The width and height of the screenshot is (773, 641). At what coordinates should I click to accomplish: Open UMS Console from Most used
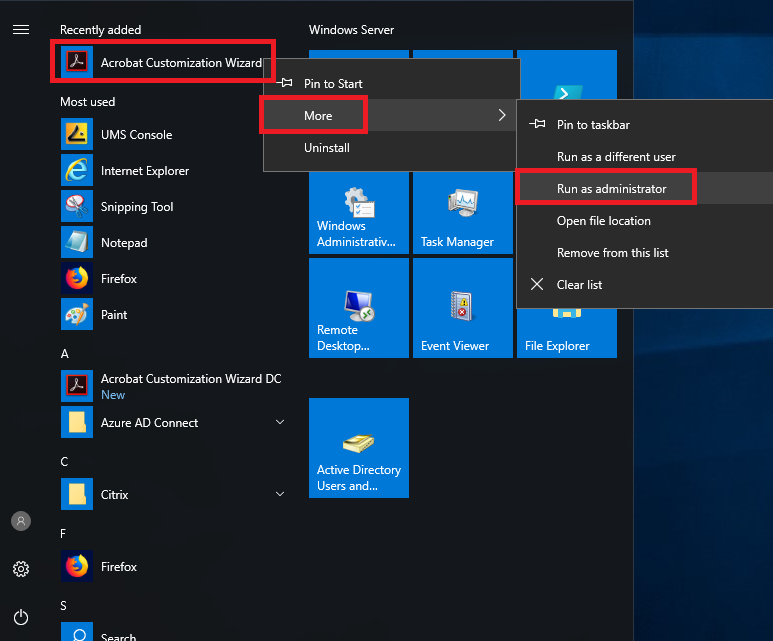(136, 135)
